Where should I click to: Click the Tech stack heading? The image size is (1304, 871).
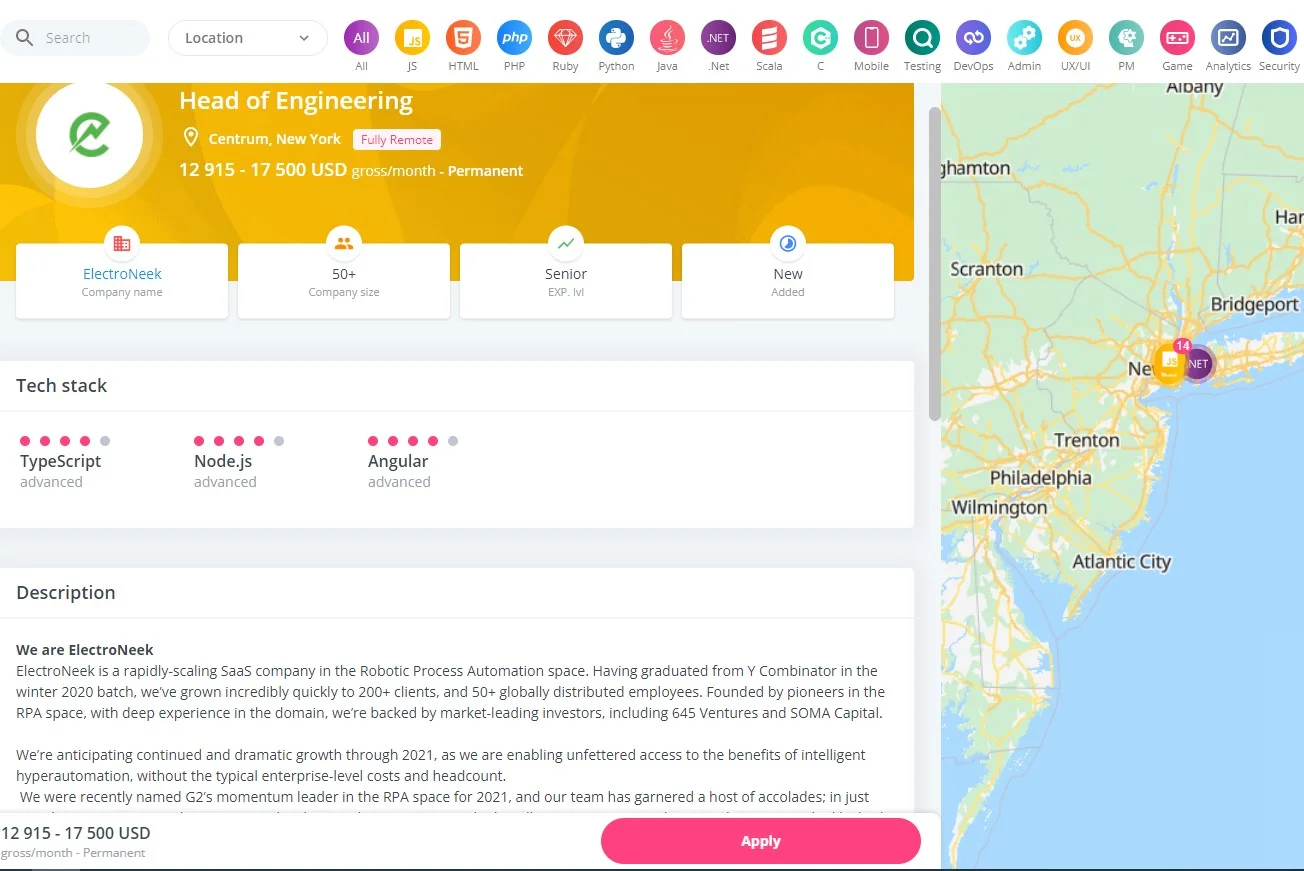coord(62,386)
